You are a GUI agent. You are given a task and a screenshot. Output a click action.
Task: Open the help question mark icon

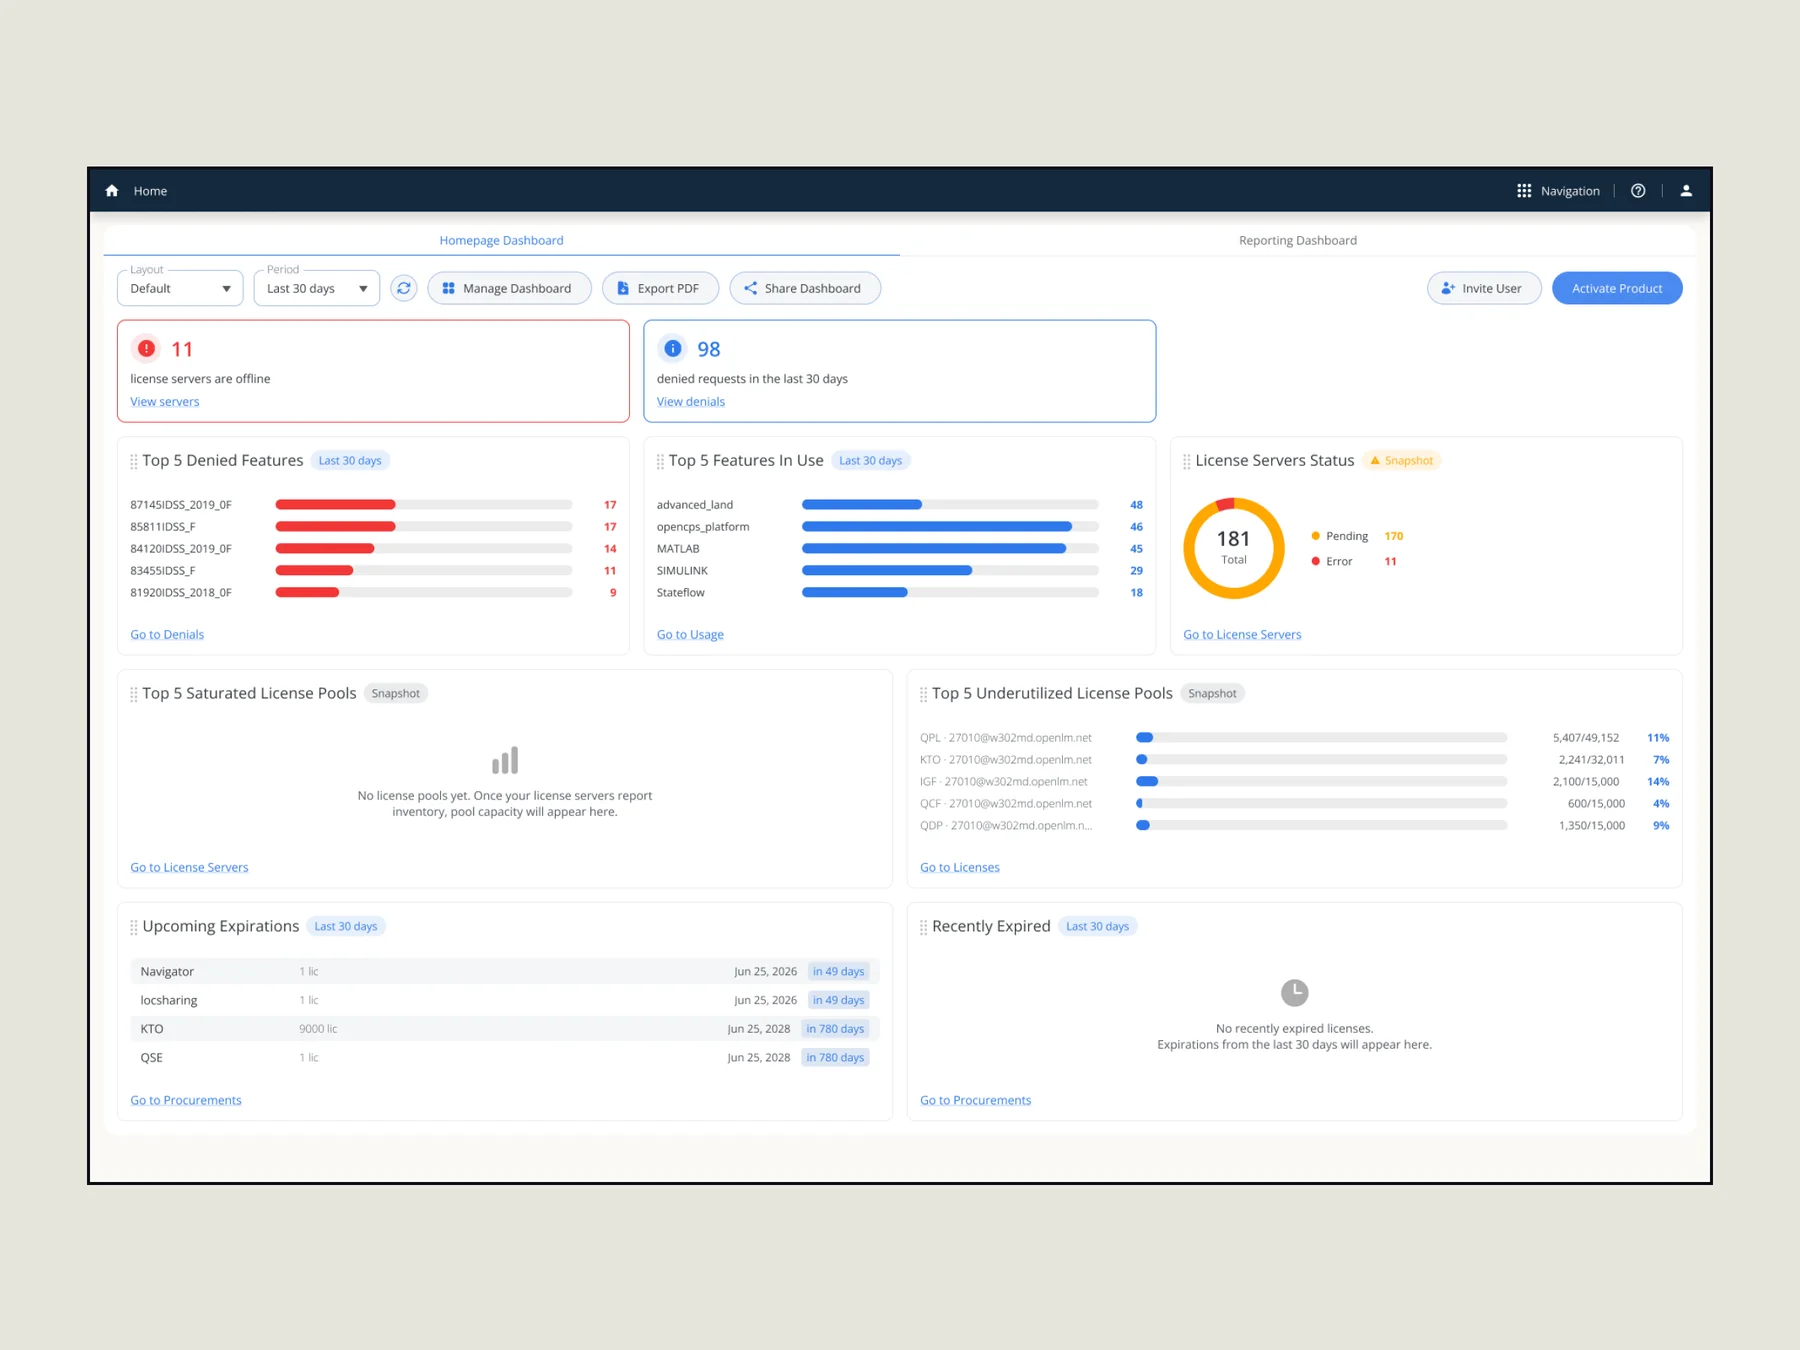1638,191
